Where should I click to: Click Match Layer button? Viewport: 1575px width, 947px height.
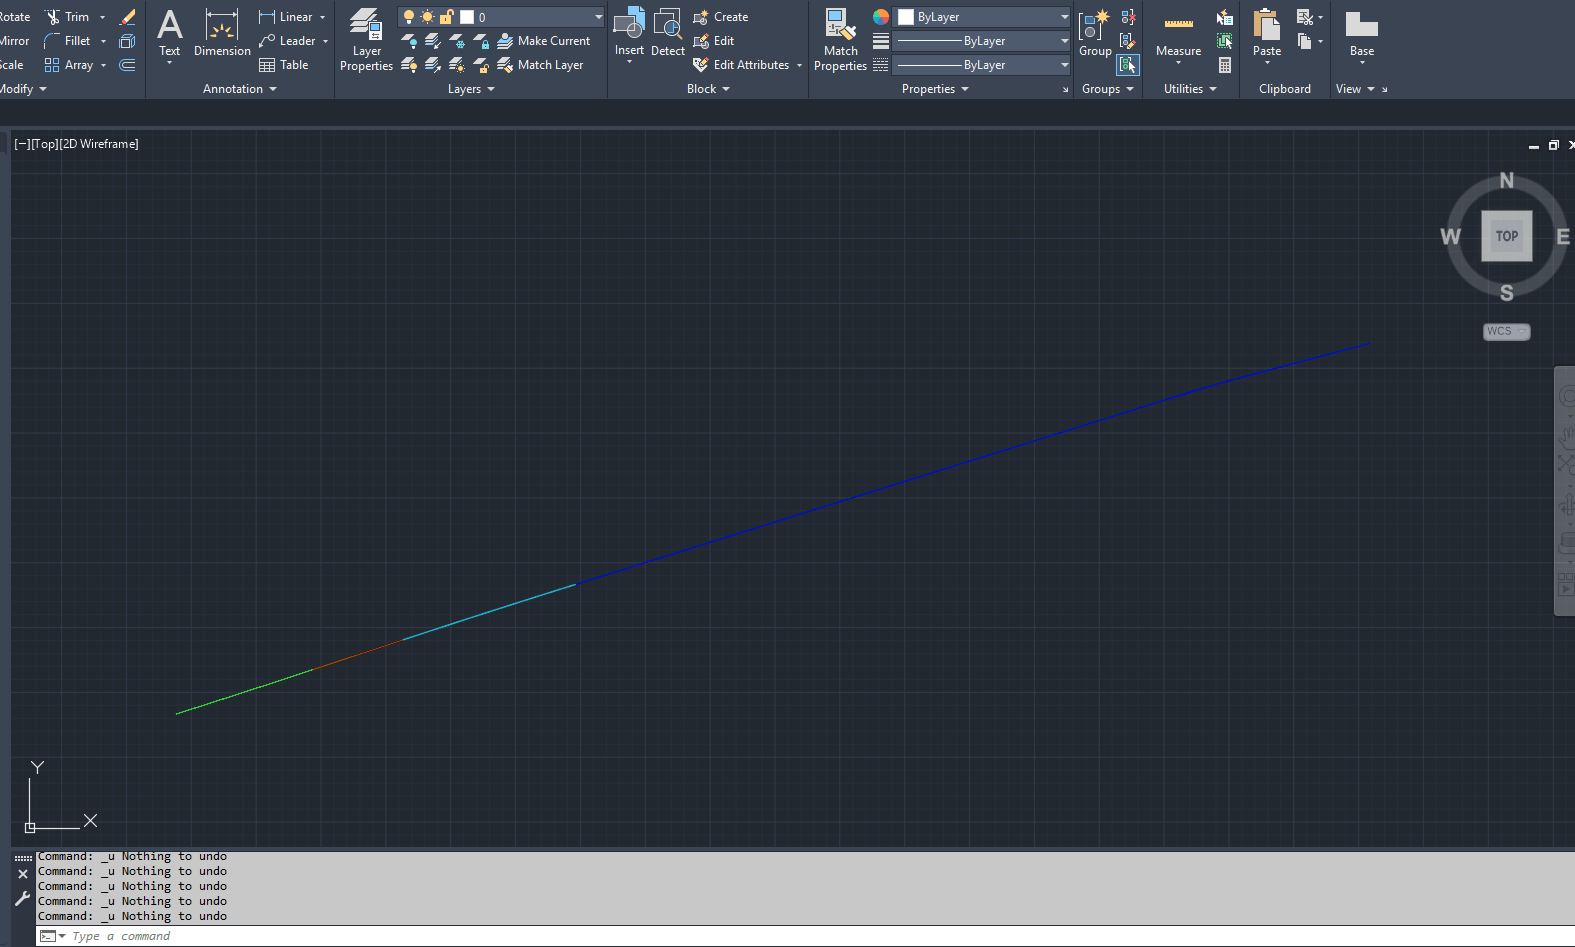[540, 65]
